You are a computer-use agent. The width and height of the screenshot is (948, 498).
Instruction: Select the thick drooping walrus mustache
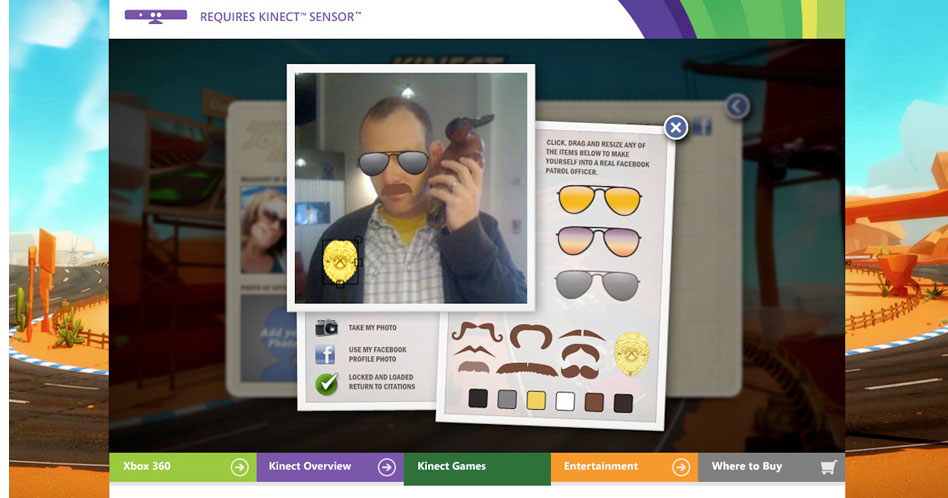[x=580, y=352]
